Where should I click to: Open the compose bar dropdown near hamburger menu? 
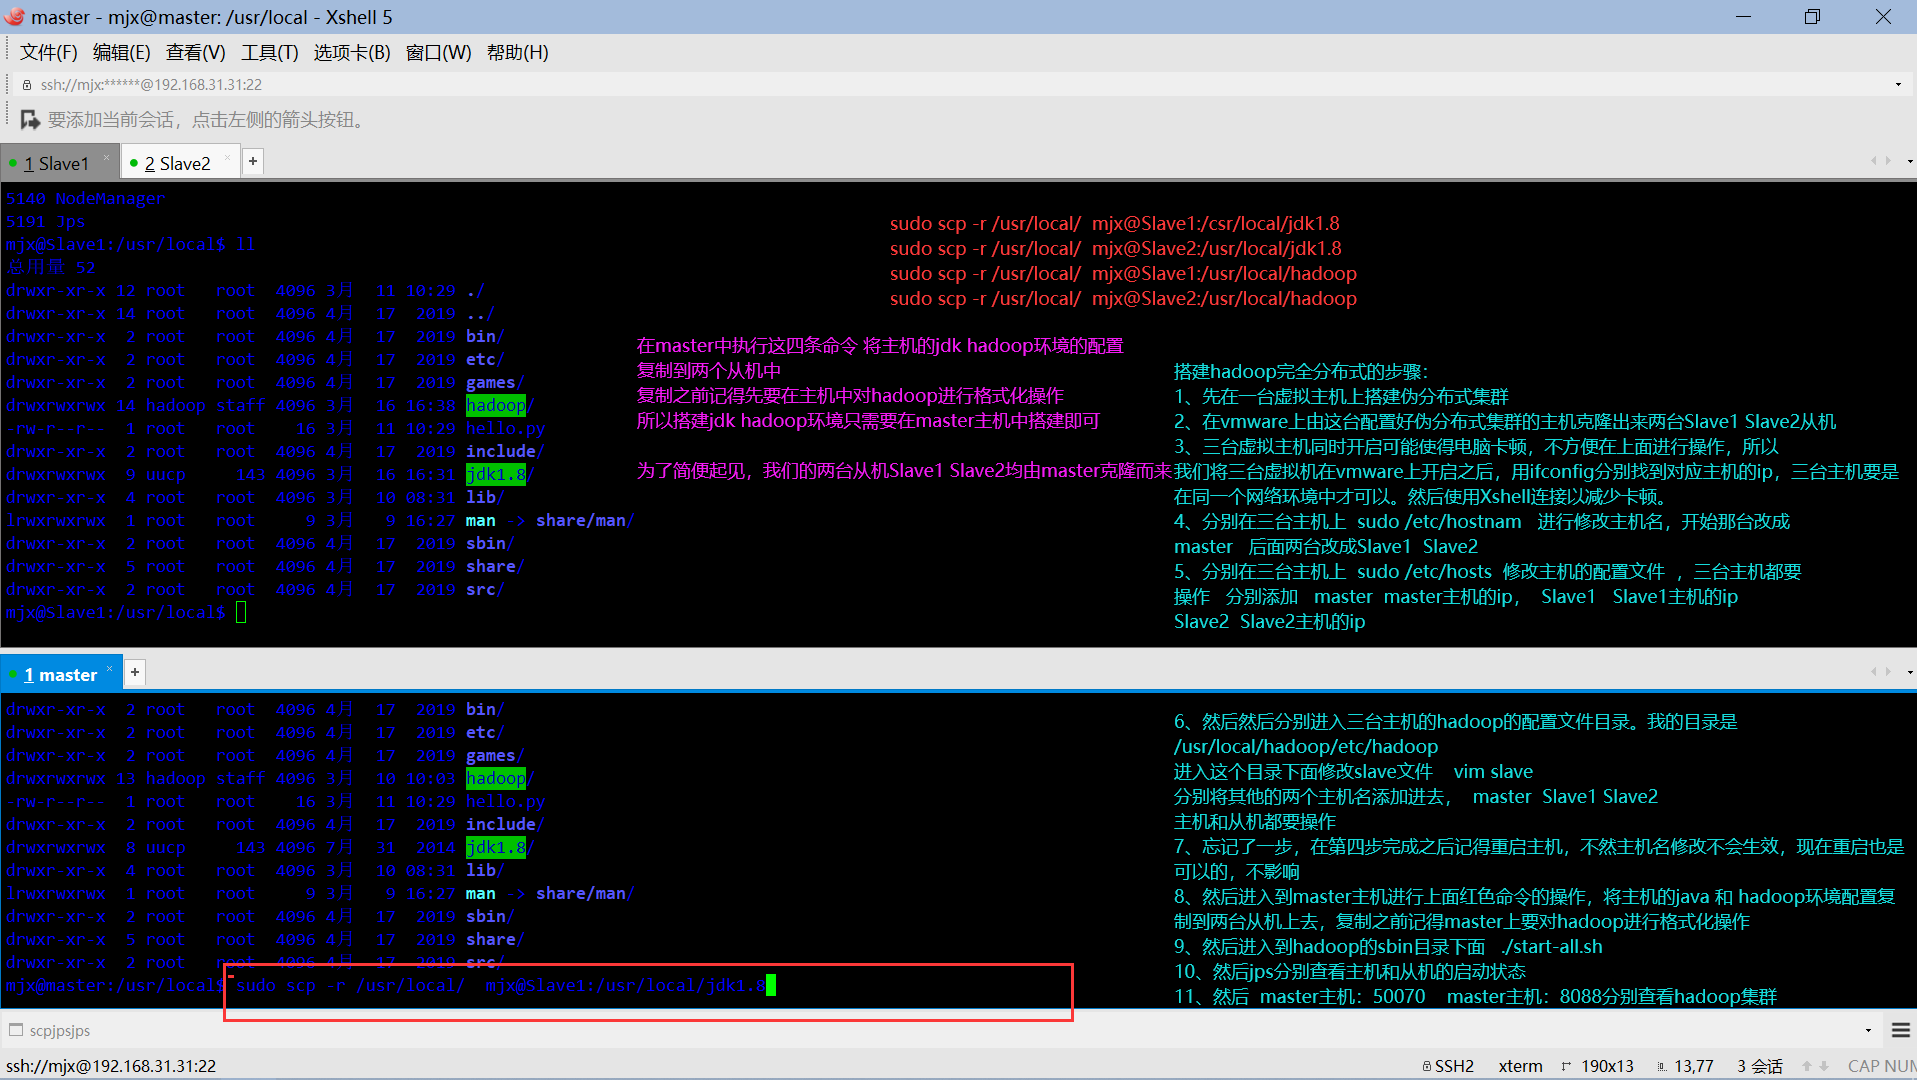pyautogui.click(x=1867, y=1029)
